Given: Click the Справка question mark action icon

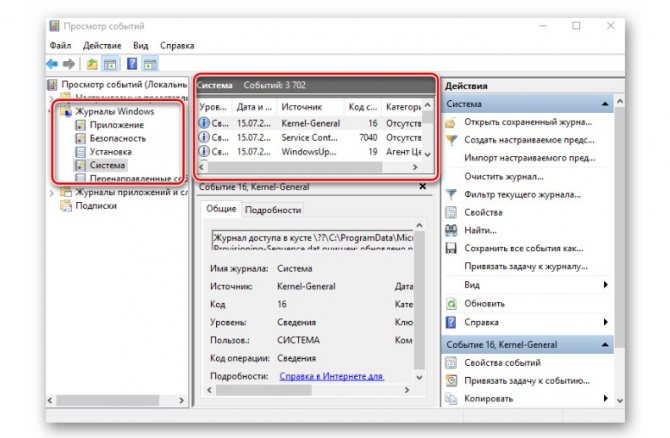Looking at the screenshot, I should click(451, 322).
